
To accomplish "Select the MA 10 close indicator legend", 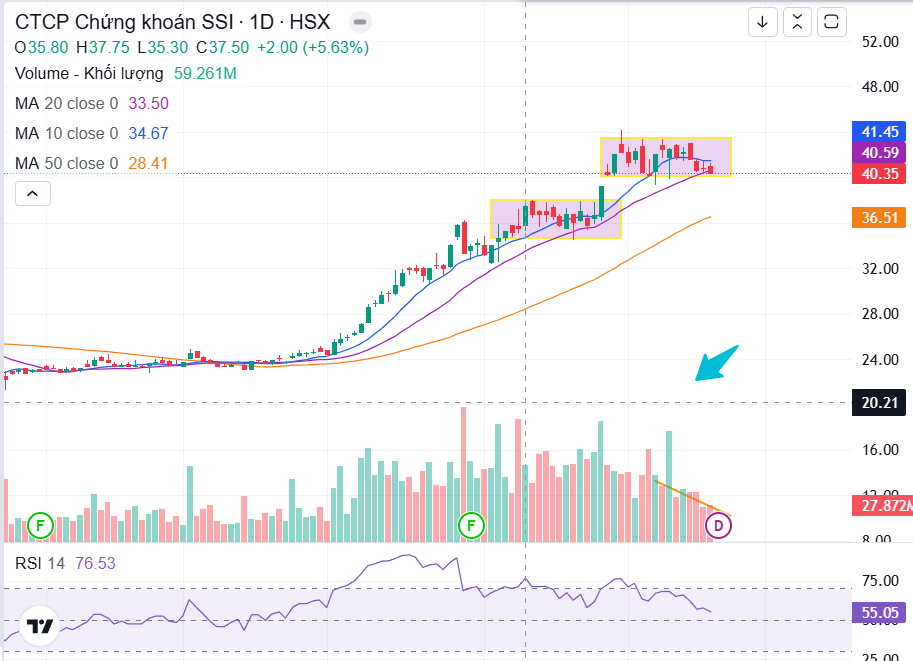I will [x=66, y=133].
